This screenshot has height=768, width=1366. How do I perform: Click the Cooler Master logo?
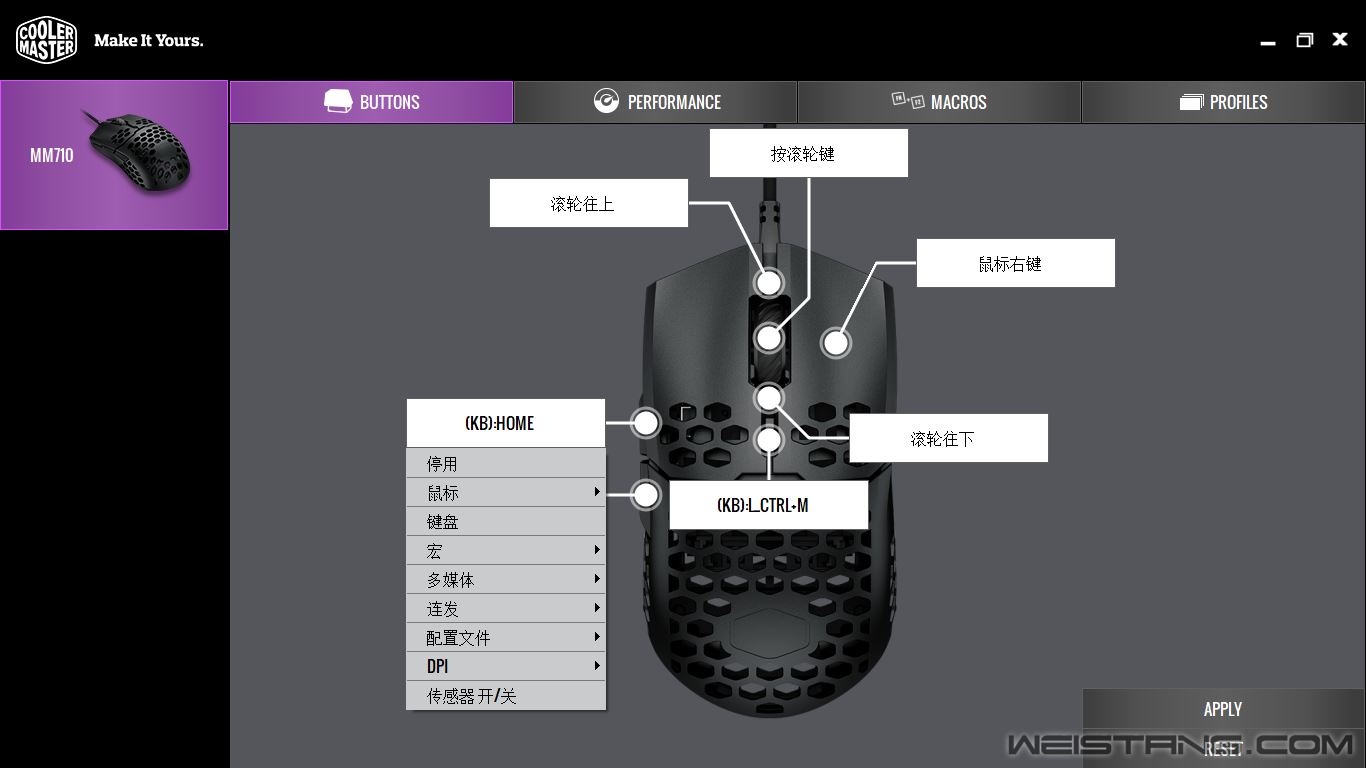46,40
